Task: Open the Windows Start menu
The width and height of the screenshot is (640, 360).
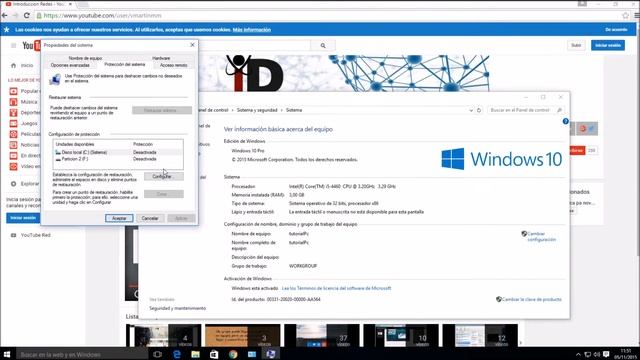Action: pos(7,354)
